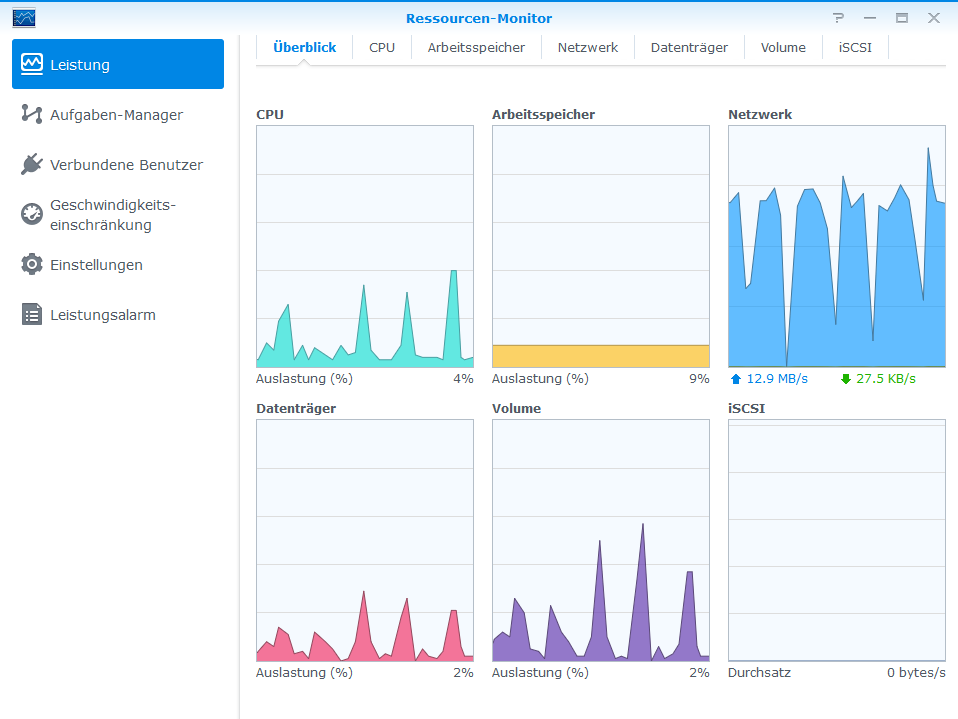Go to the Volume tab
The image size is (958, 719).
(x=783, y=48)
